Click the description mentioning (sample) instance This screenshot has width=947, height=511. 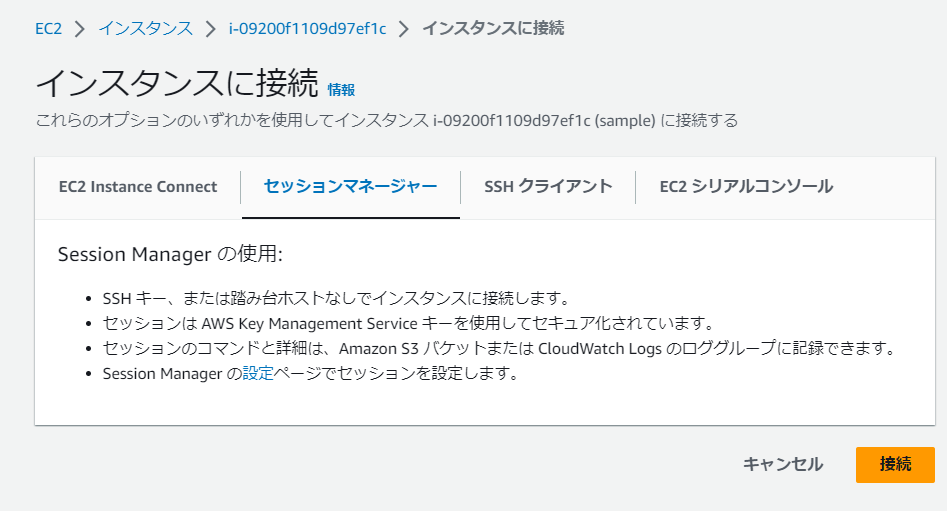[x=387, y=120]
